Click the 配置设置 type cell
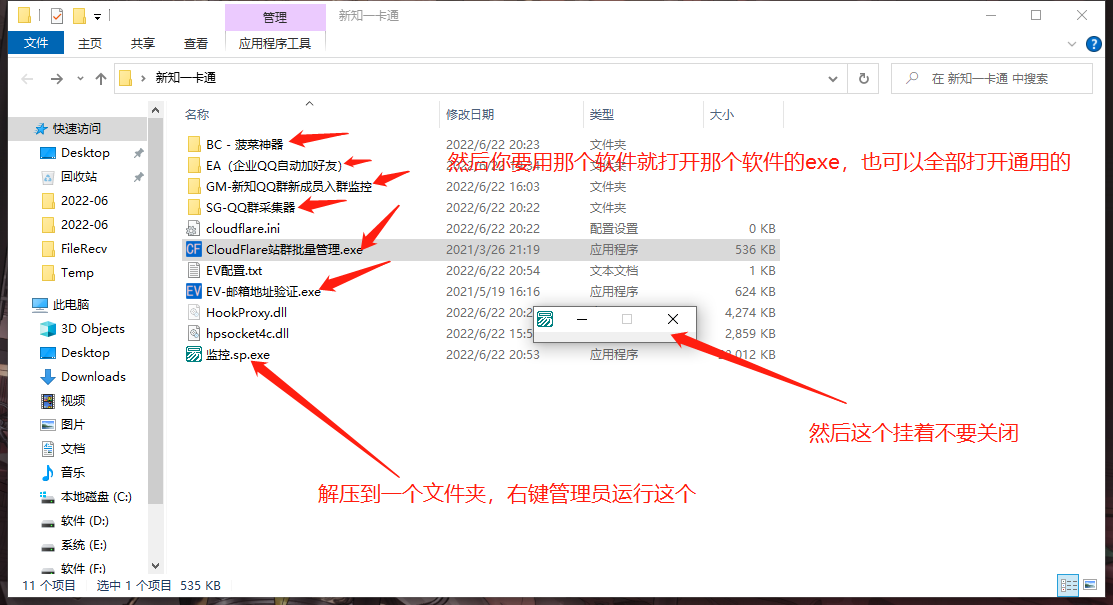 614,228
